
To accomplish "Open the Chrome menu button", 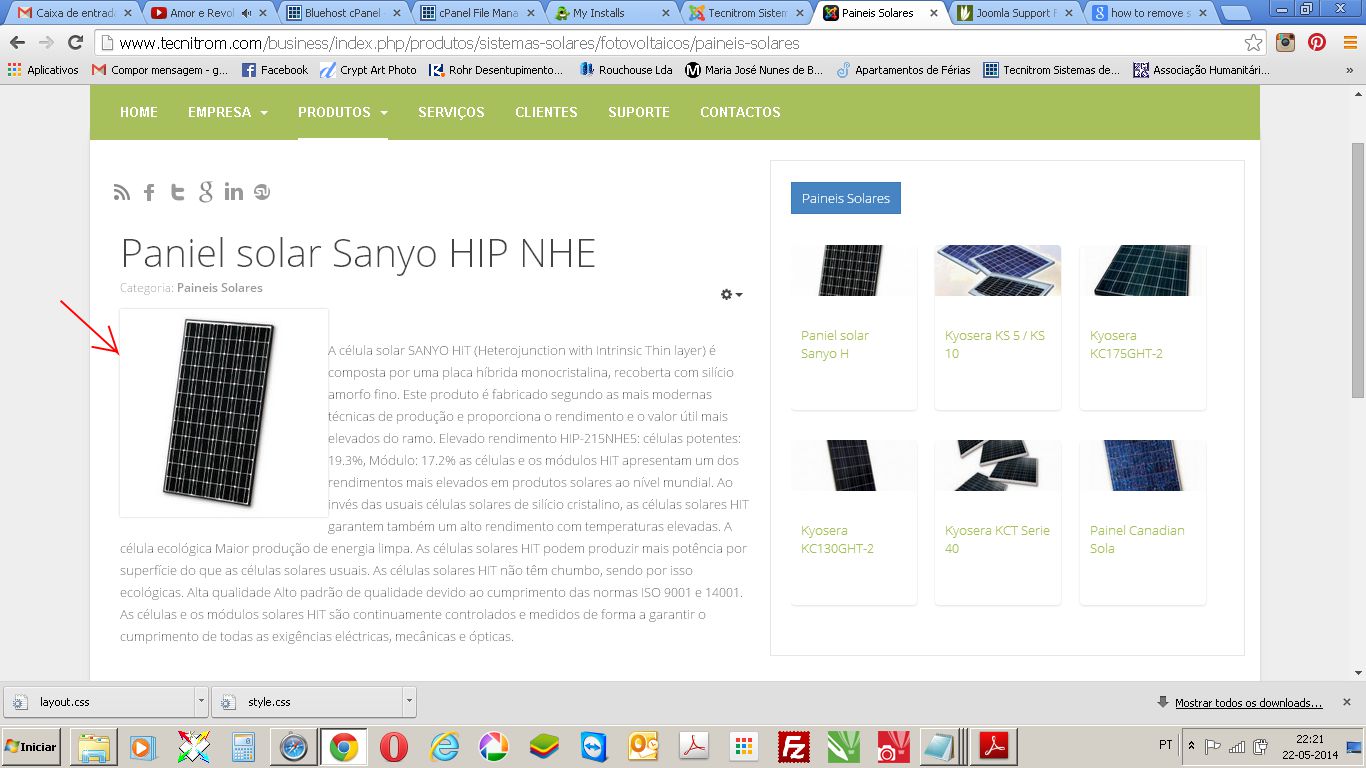I will coord(1348,43).
